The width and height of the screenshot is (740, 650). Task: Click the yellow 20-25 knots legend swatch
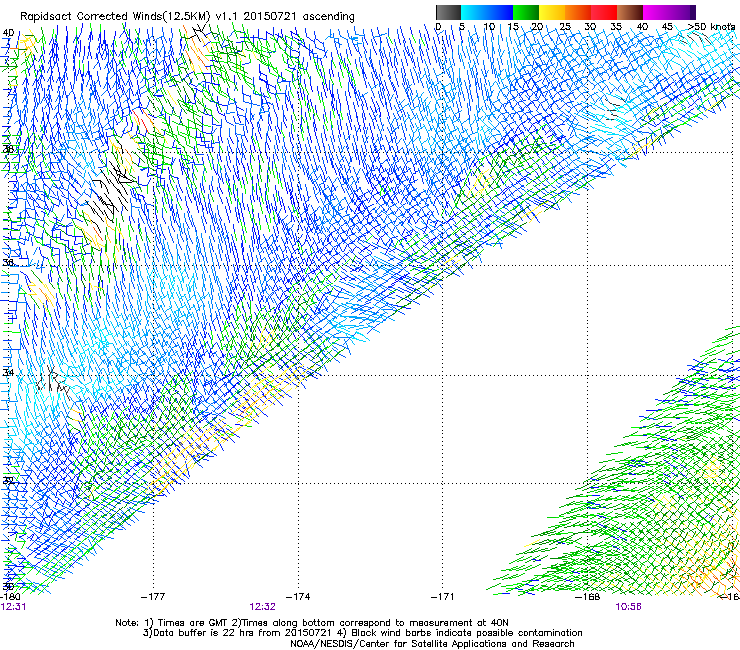(552, 12)
